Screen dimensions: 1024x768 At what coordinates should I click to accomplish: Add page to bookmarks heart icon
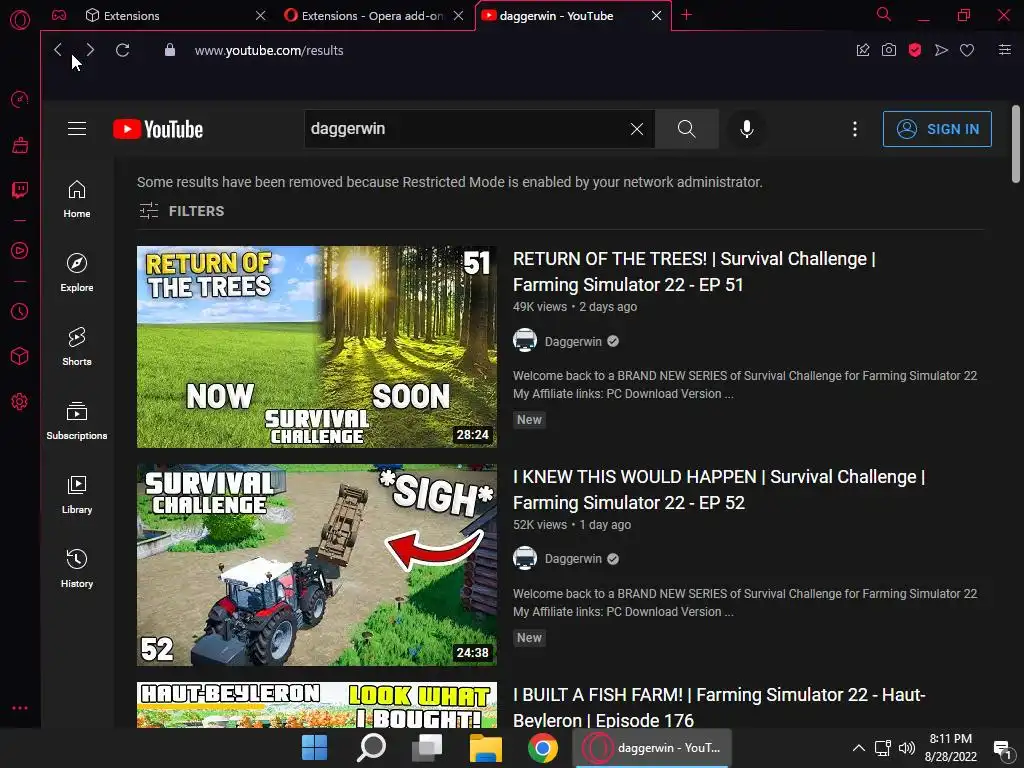(967, 50)
